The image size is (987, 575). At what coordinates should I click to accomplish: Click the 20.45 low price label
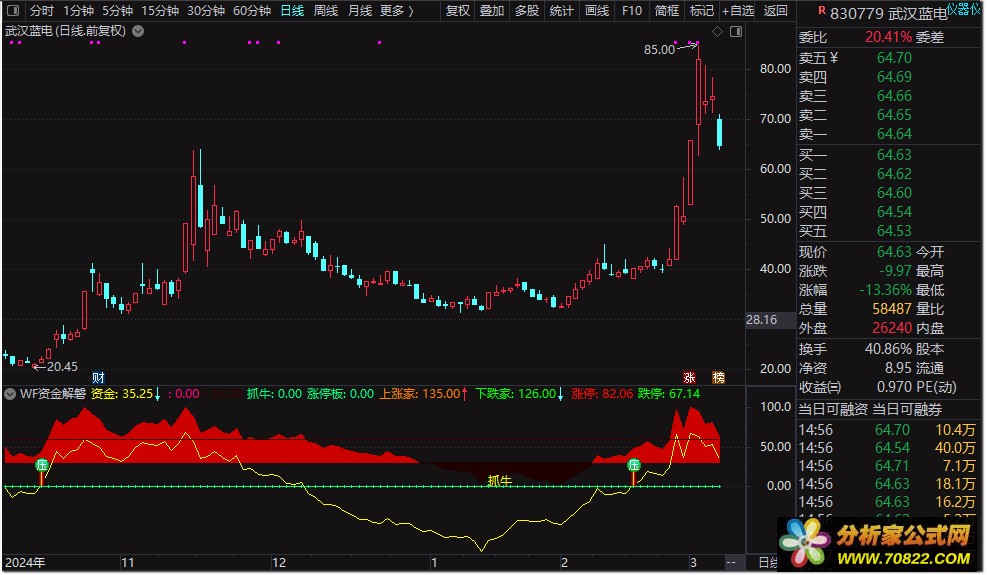coord(62,367)
